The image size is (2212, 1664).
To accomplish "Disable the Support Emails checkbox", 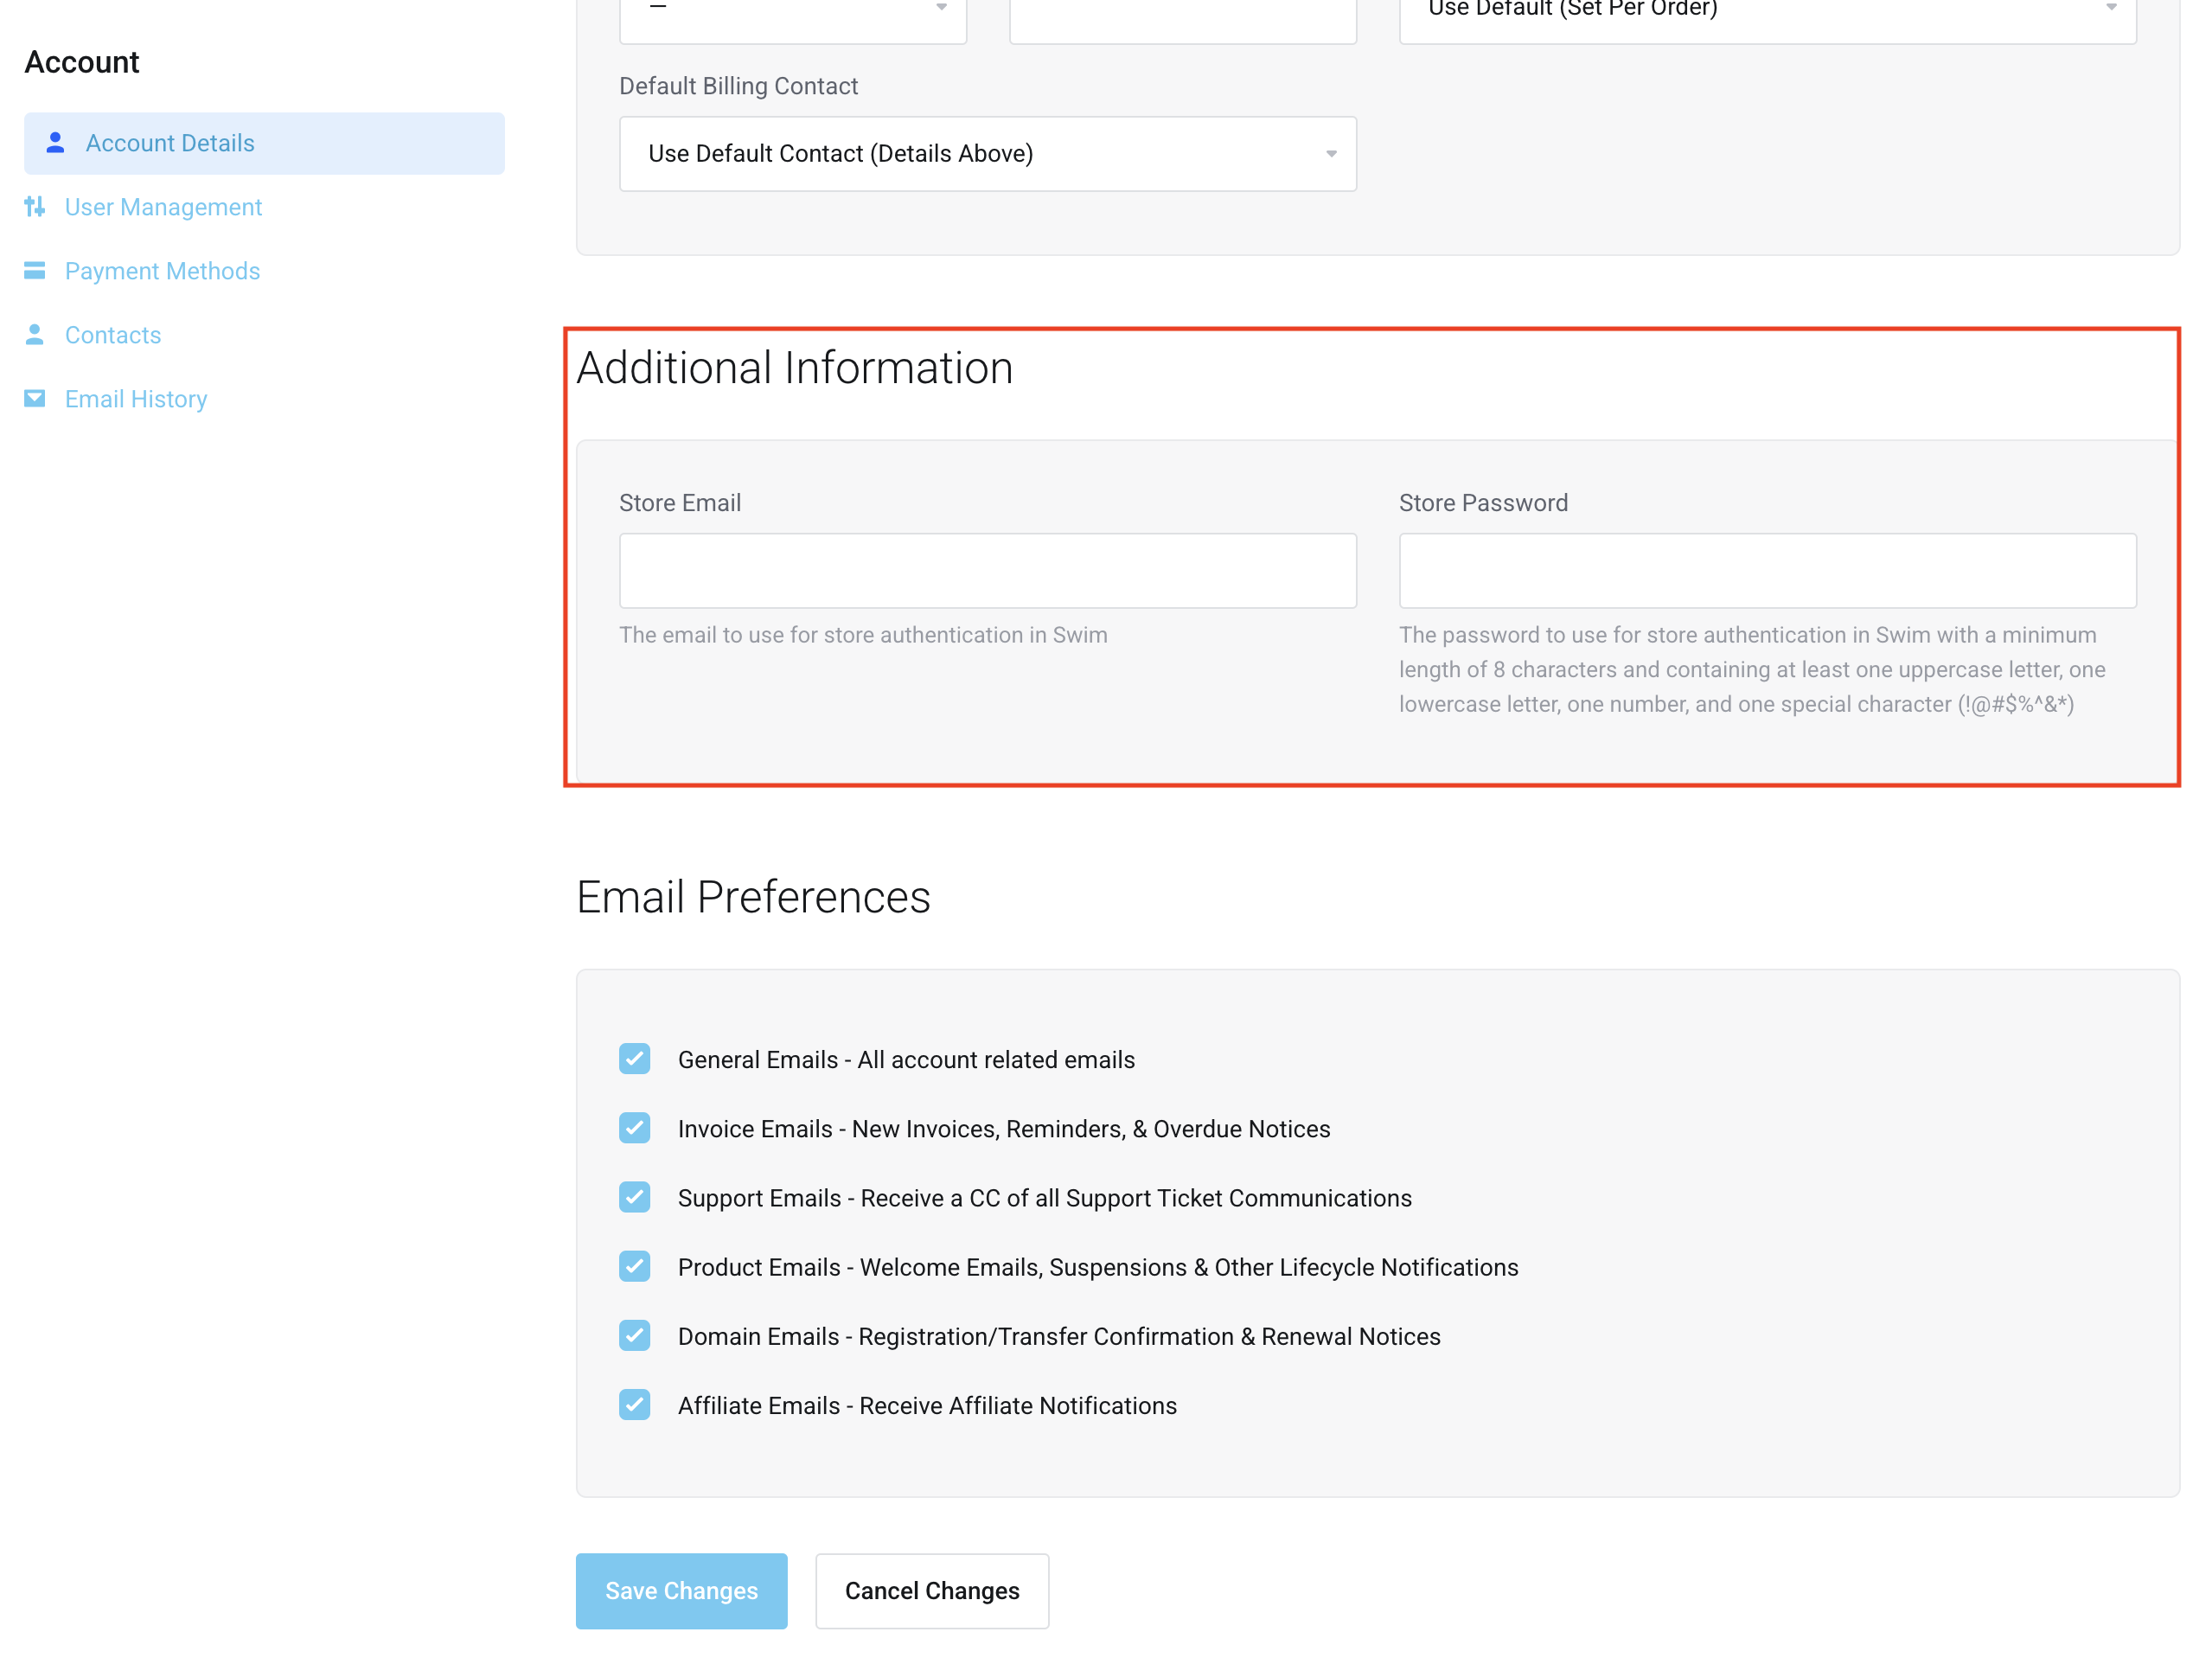I will 634,1197.
